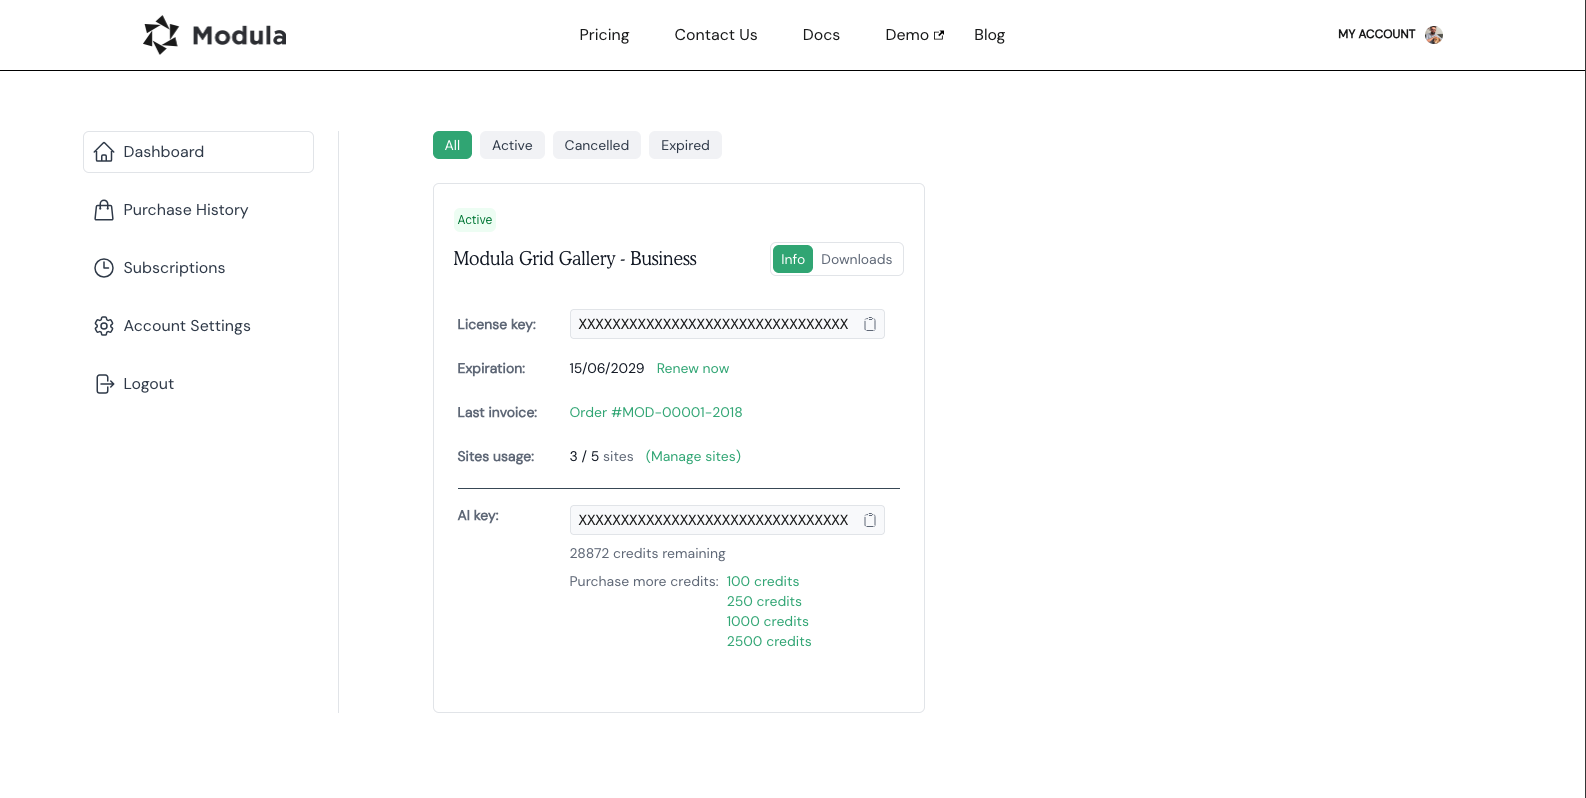This screenshot has height=798, width=1586.
Task: Click the Modula logo icon
Action: pyautogui.click(x=160, y=35)
